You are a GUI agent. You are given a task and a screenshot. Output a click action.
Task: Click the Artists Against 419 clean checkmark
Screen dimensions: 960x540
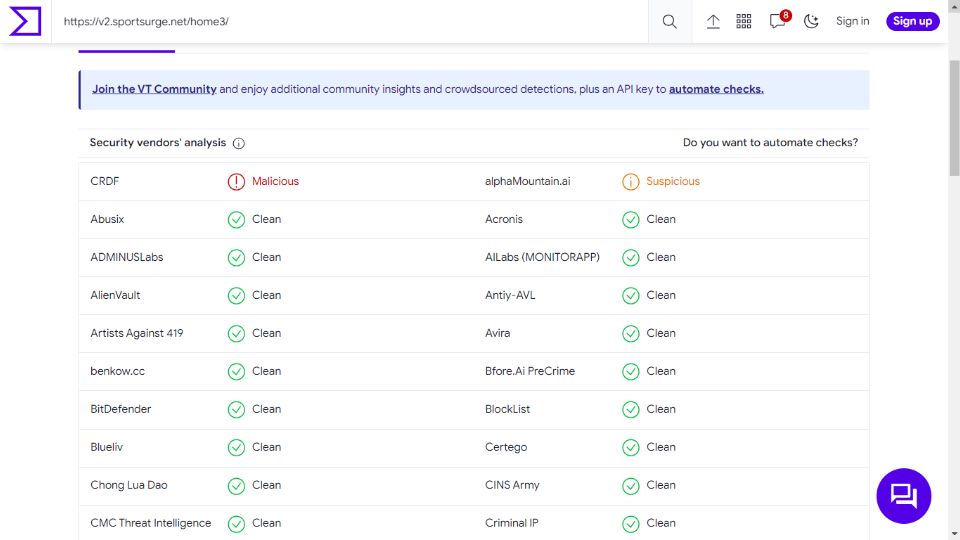coord(236,334)
